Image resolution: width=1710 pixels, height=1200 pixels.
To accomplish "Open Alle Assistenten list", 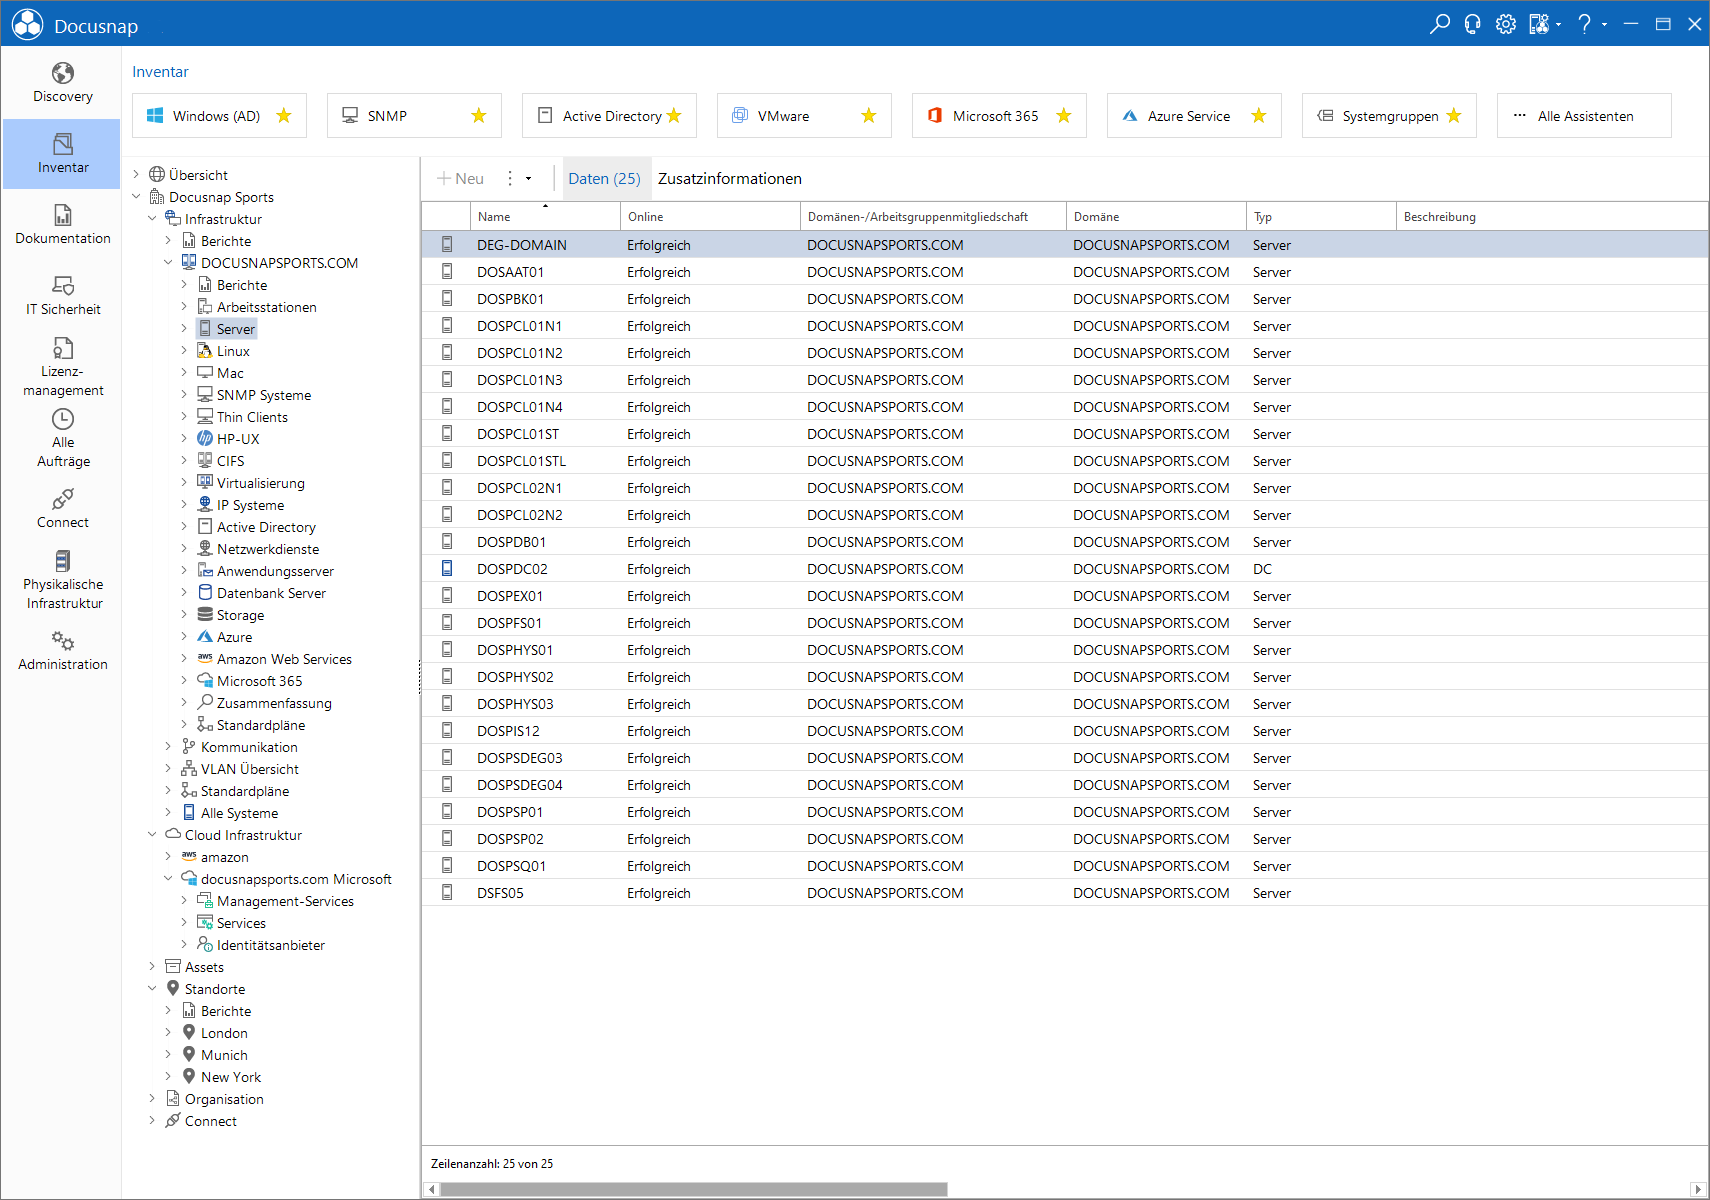I will coord(1584,116).
